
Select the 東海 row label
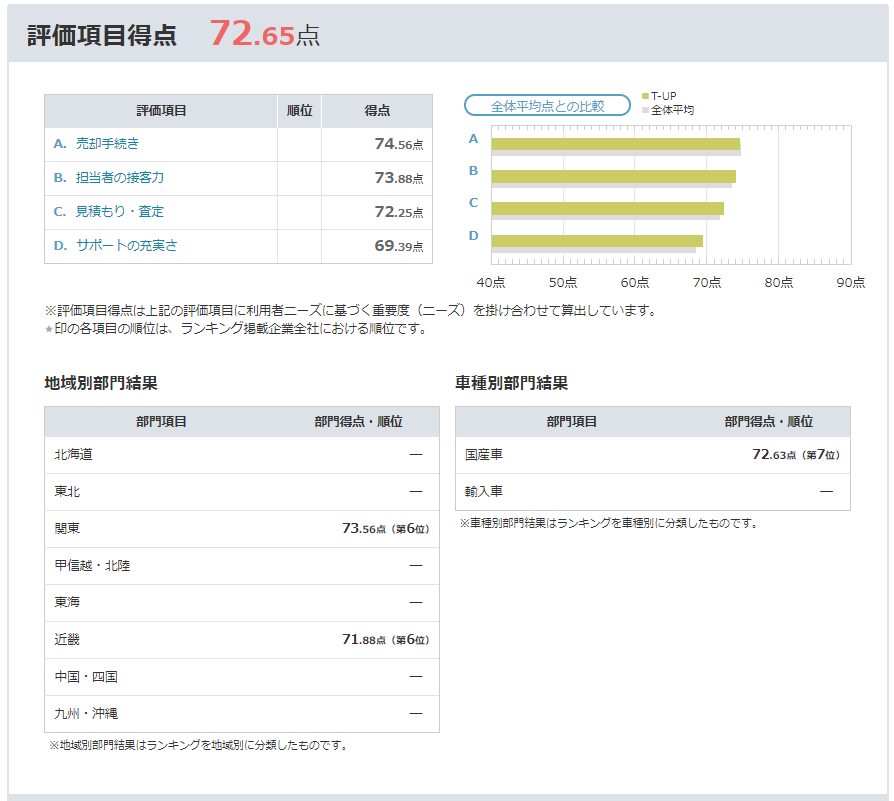pos(67,602)
